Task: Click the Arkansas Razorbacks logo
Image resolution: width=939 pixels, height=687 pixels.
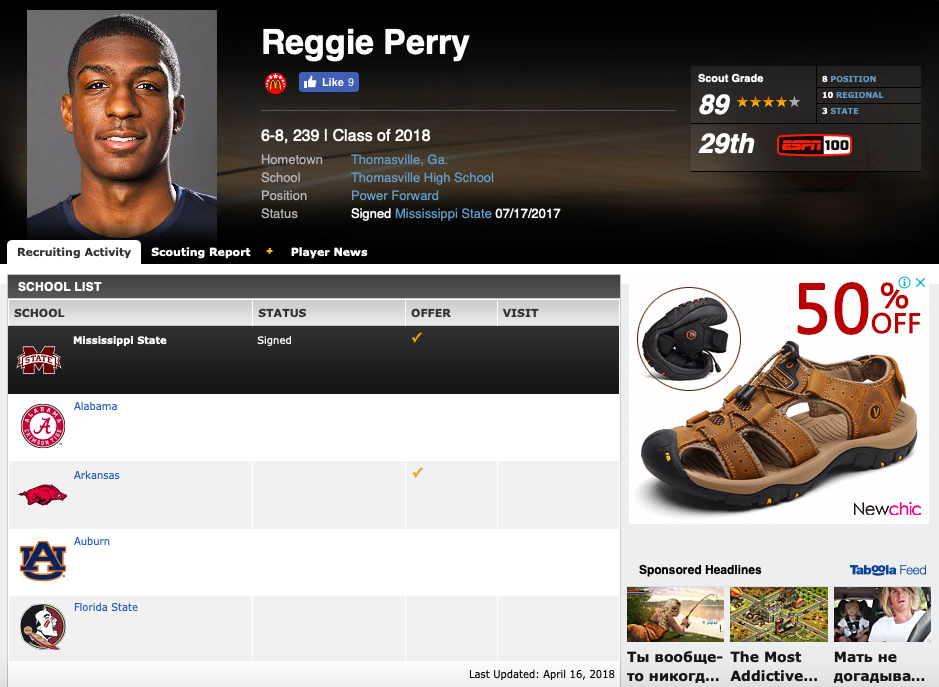Action: point(43,495)
